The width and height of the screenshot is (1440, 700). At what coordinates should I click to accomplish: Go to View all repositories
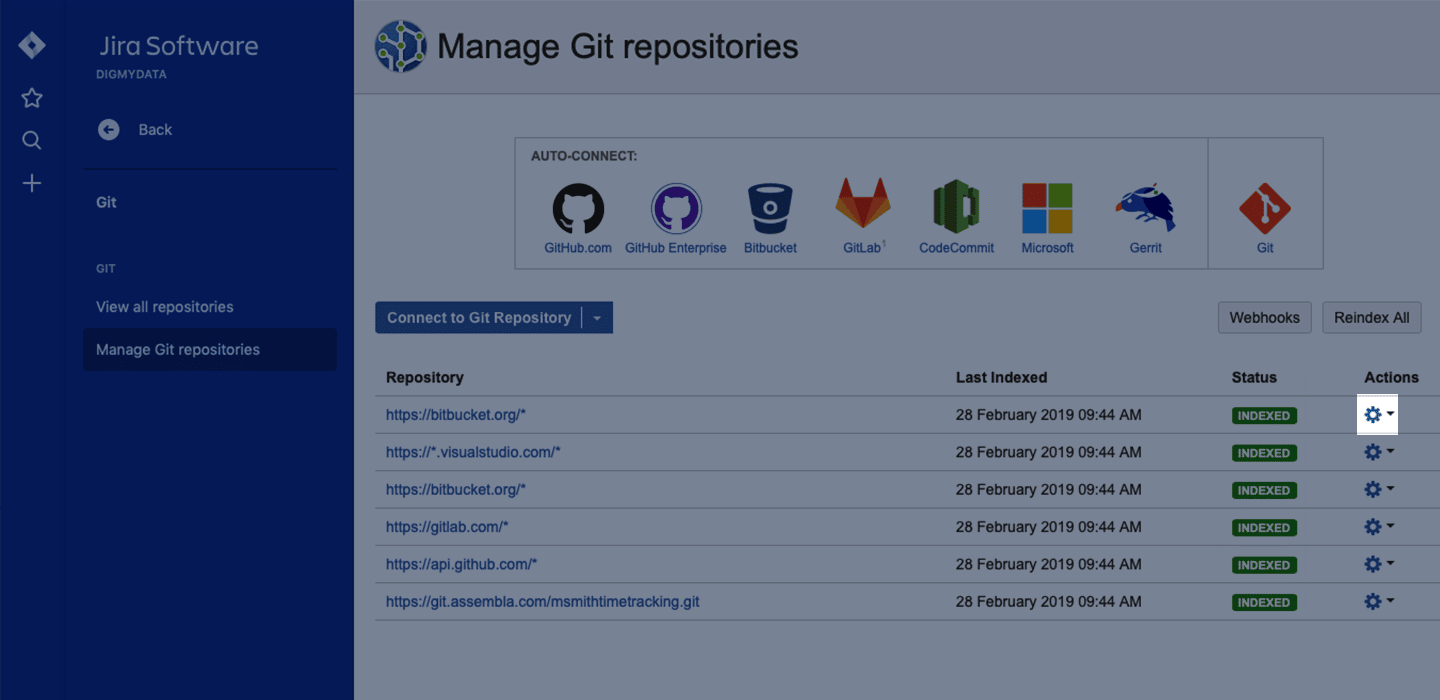click(x=165, y=307)
